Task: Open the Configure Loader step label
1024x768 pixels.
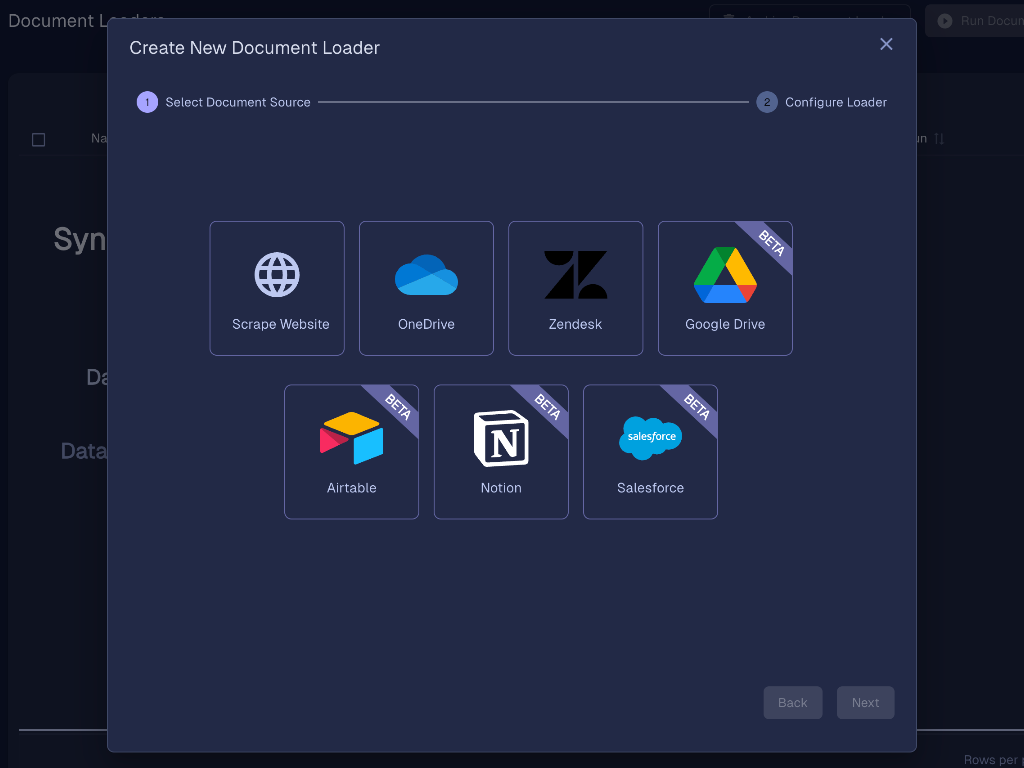Action: (836, 102)
